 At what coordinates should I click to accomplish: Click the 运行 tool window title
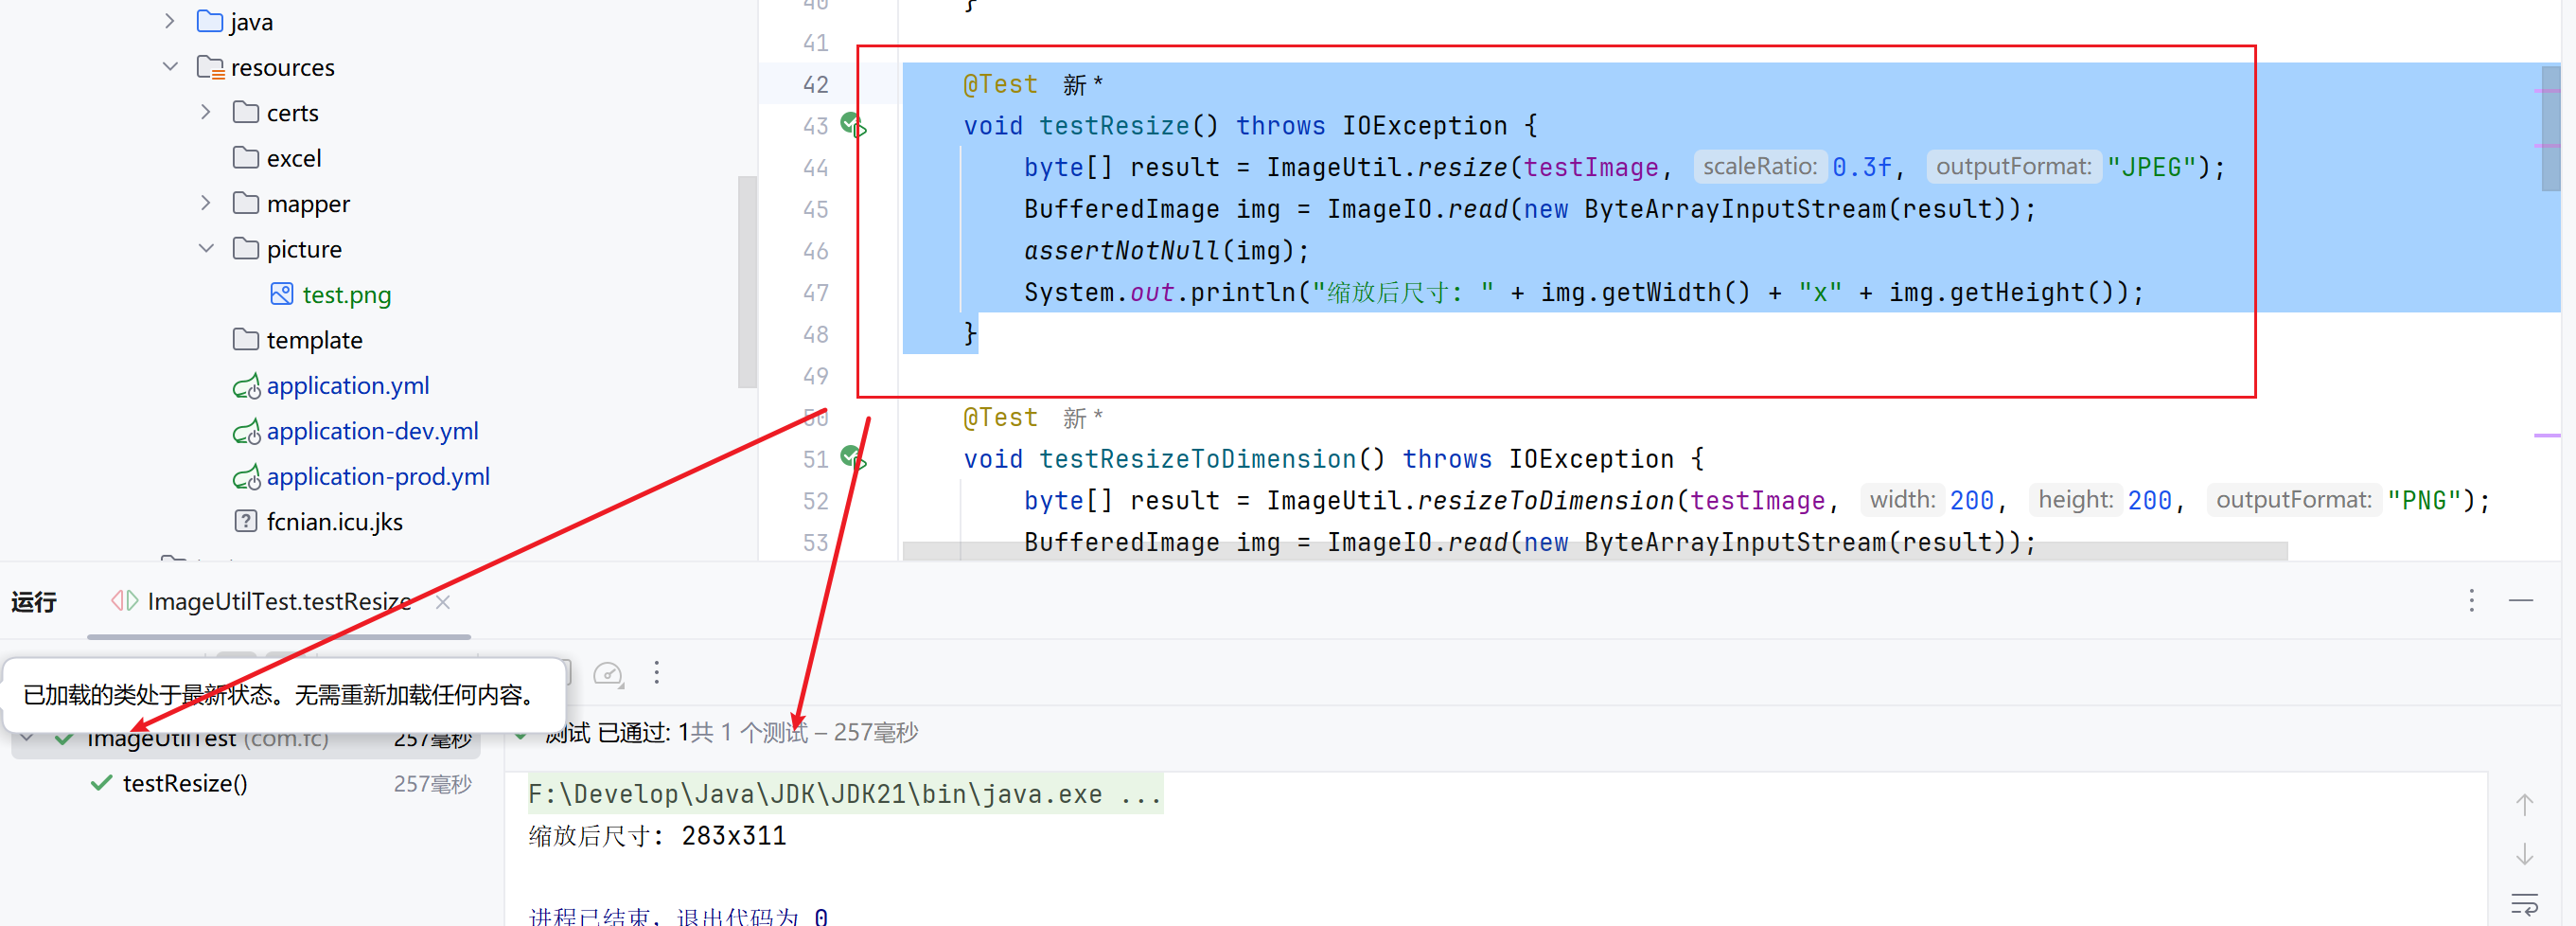34,601
